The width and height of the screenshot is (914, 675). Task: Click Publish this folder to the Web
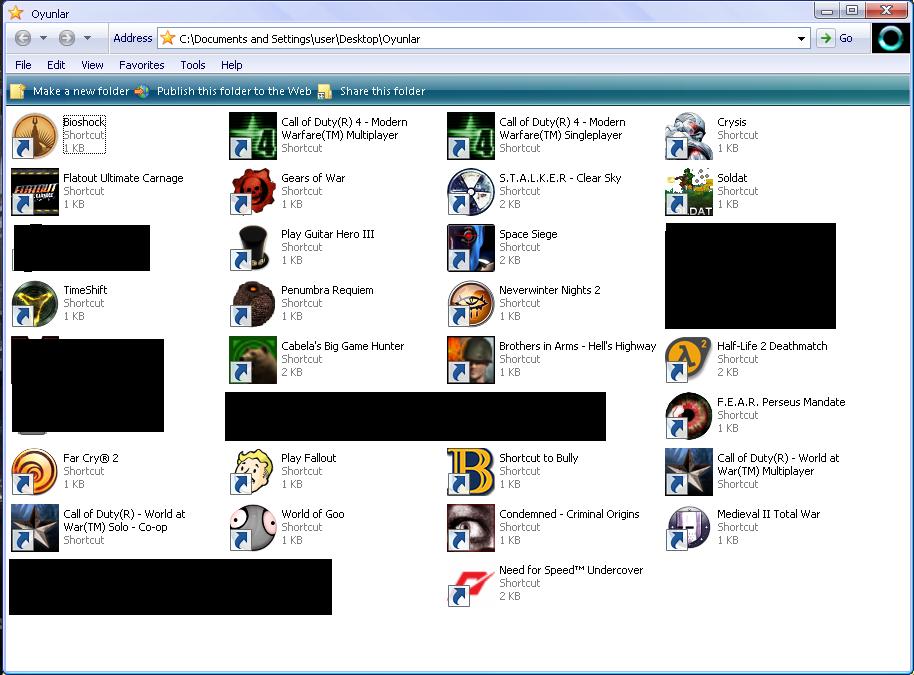click(224, 92)
